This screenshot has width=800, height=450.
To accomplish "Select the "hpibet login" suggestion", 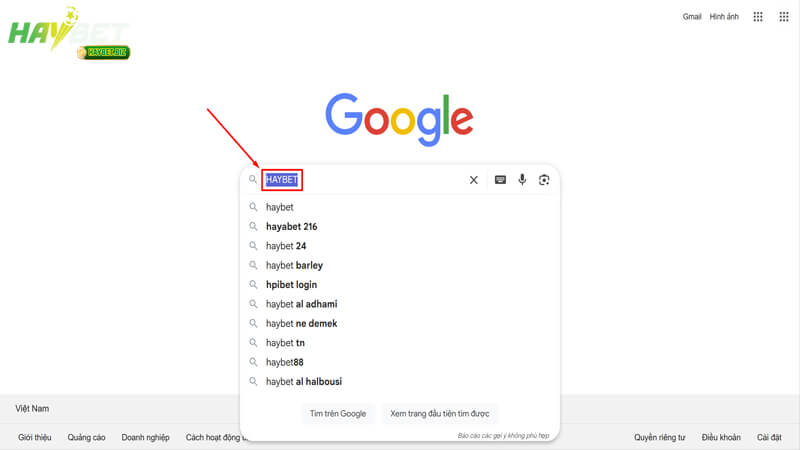I will pos(291,285).
